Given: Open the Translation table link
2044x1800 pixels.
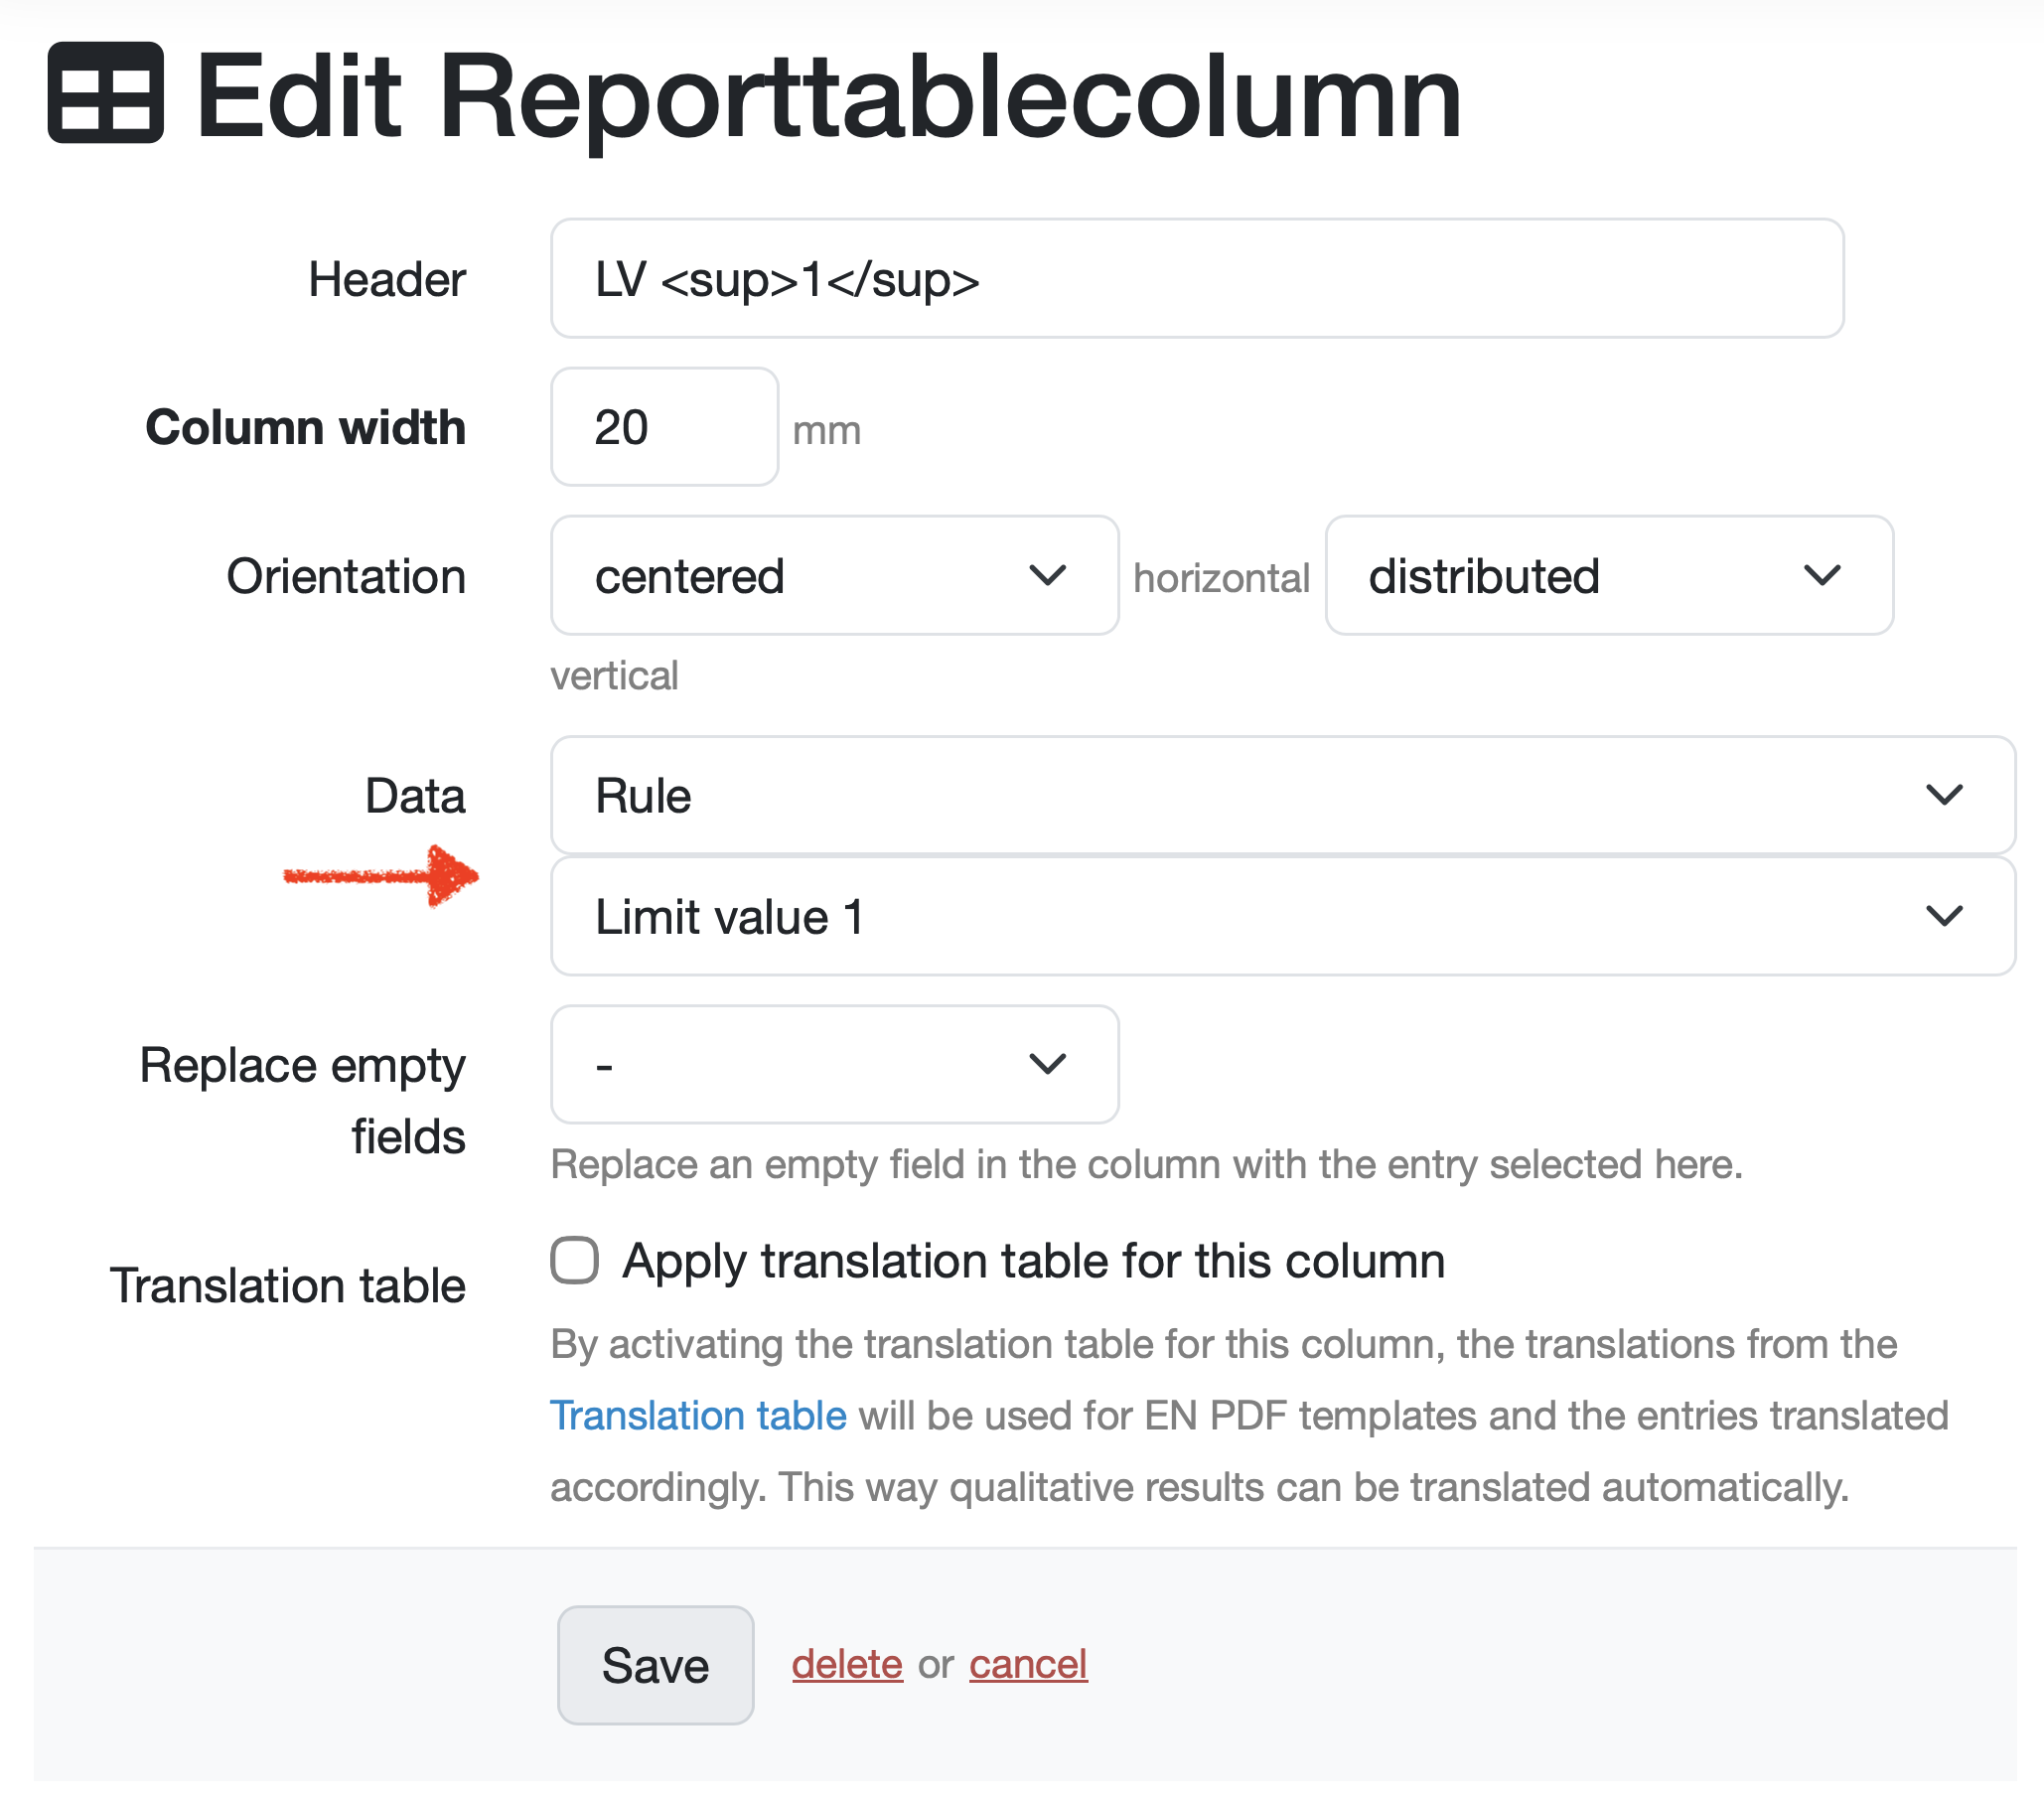Looking at the screenshot, I should pos(698,1416).
